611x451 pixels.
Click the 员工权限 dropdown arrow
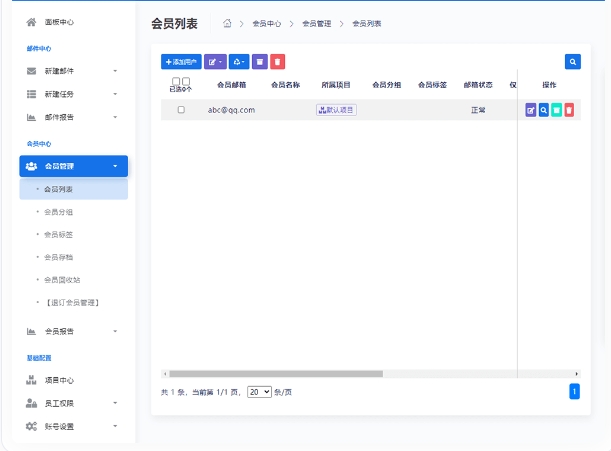(115, 403)
